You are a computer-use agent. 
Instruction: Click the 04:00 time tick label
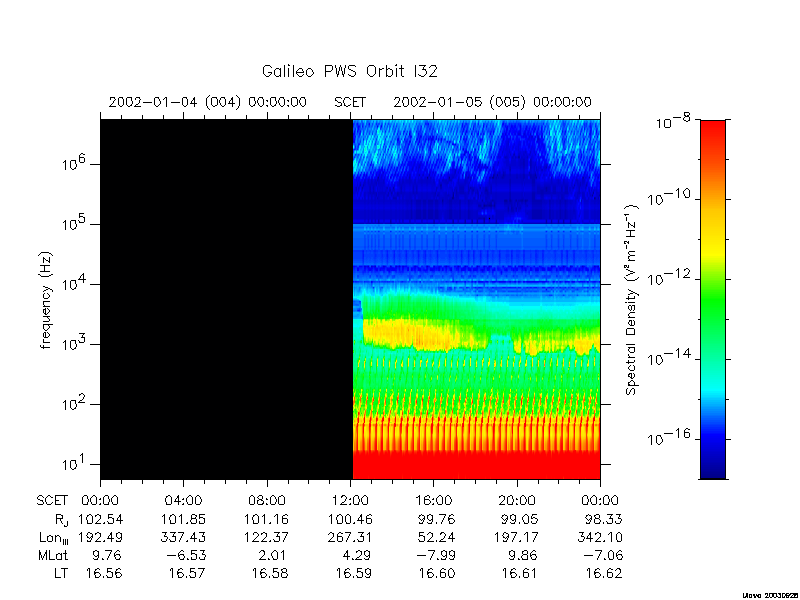tap(183, 501)
